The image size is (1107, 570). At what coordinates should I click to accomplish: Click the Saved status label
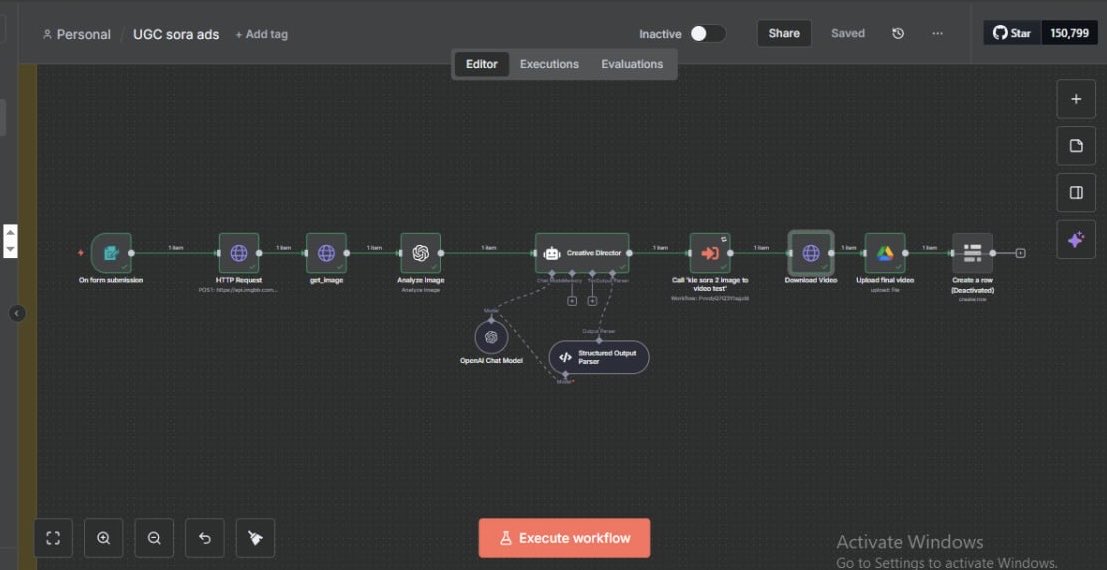pyautogui.click(x=848, y=33)
